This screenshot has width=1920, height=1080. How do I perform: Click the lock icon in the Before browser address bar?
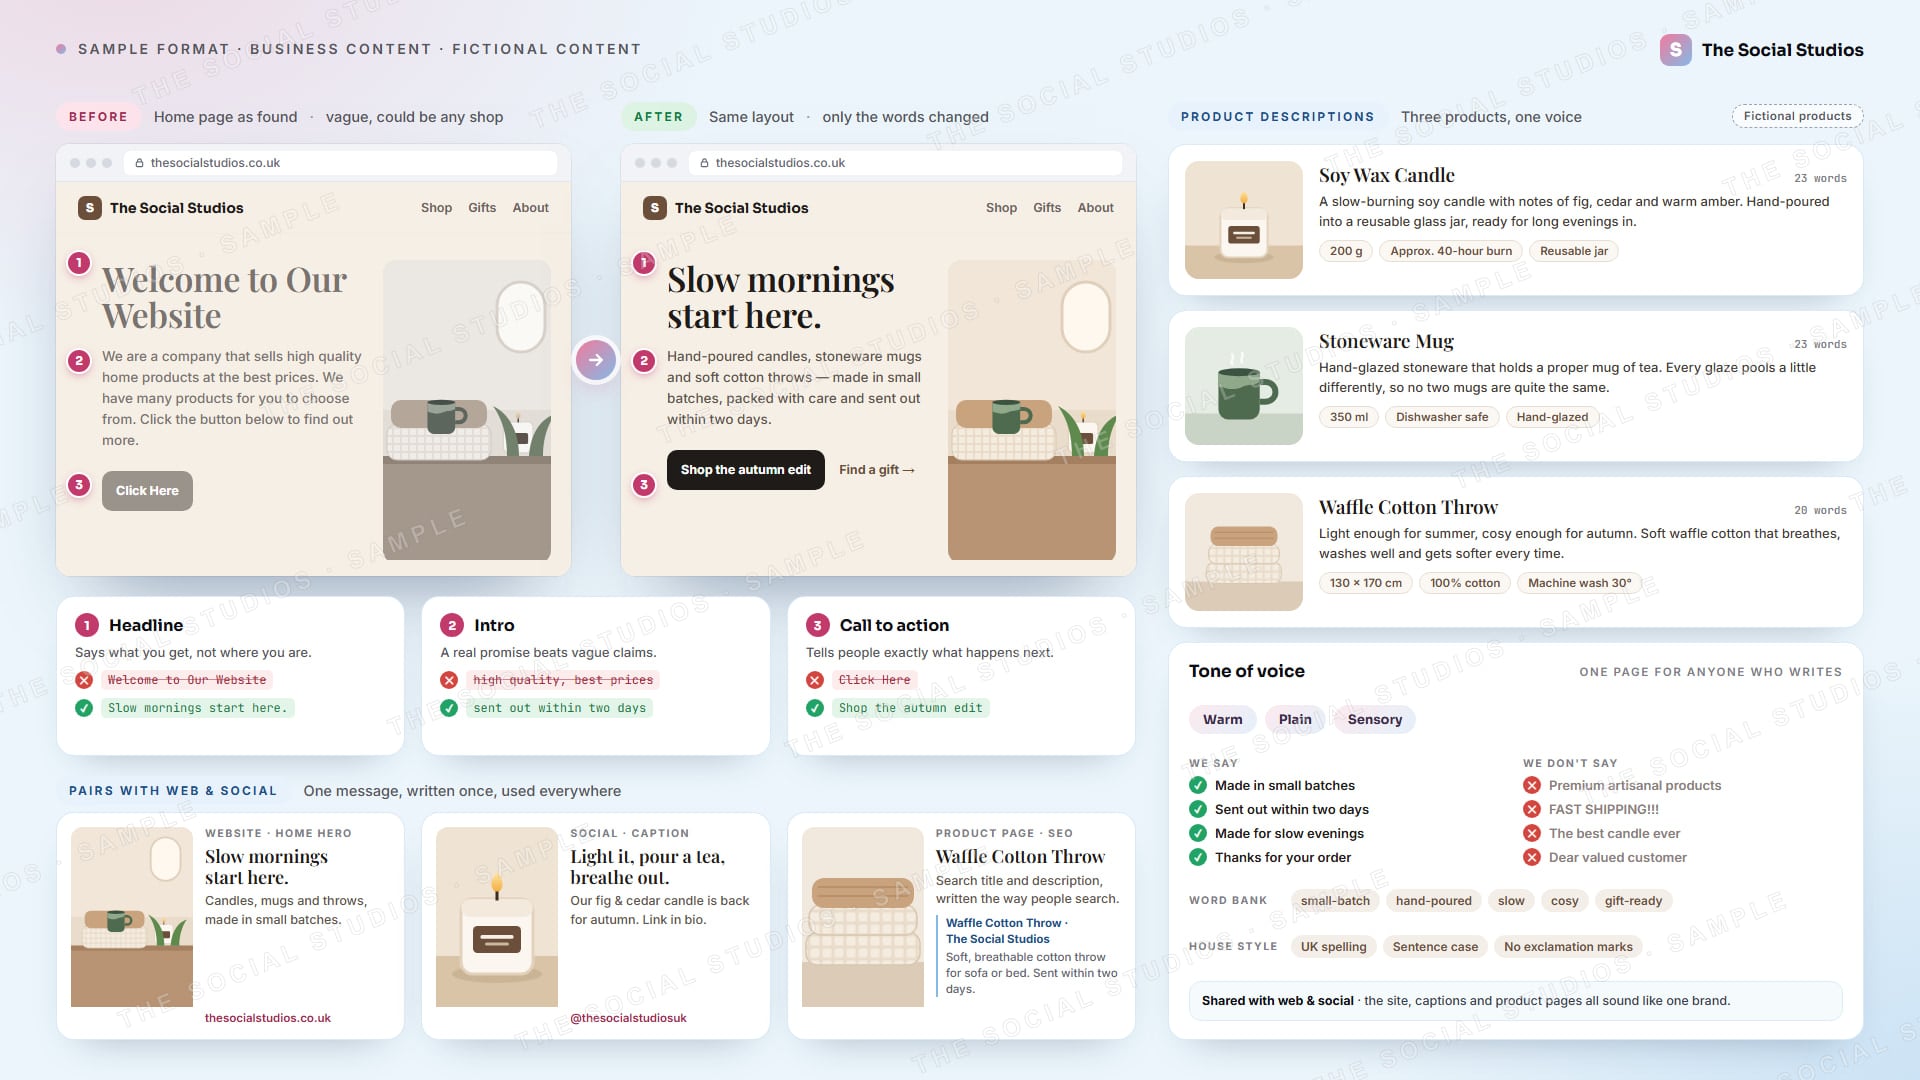click(x=139, y=163)
